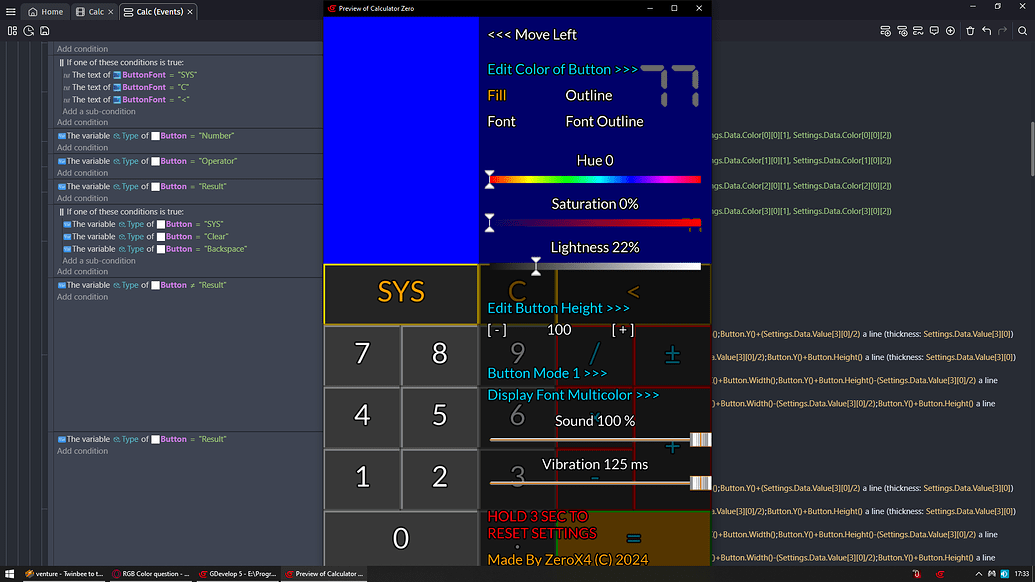Click 'Edit Color of Button >>>' option
1035x582 pixels.
click(x=562, y=69)
